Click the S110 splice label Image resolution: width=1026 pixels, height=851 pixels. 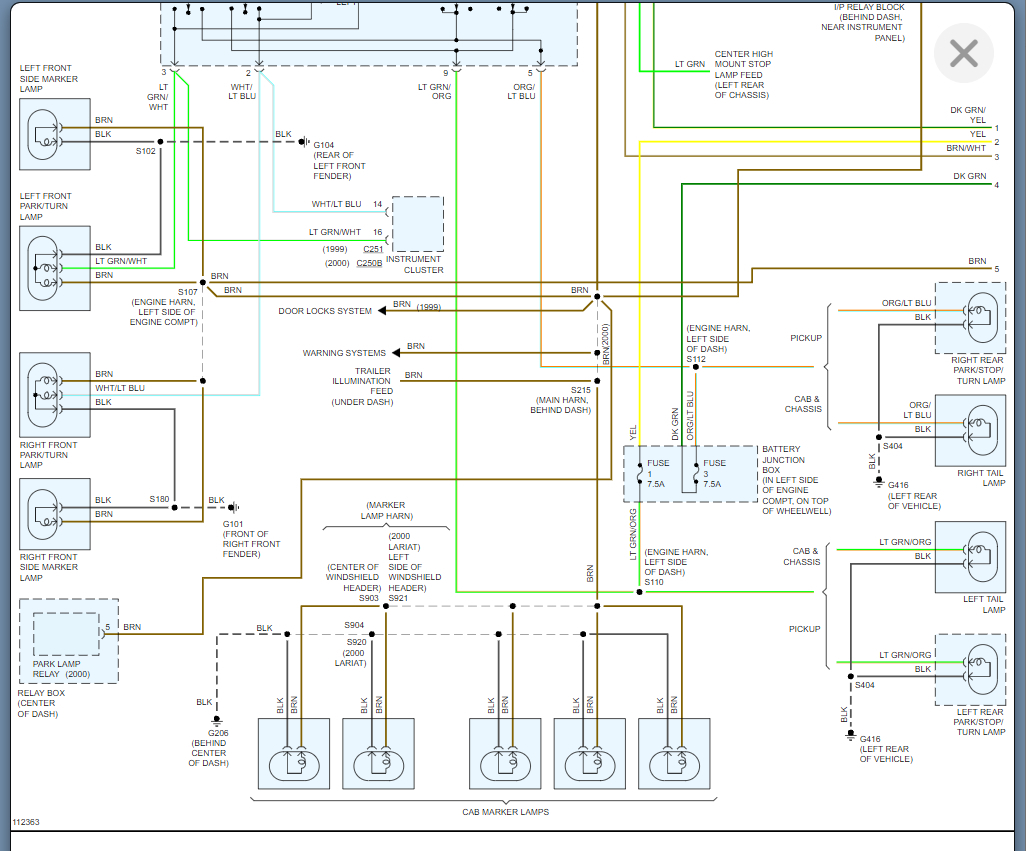[x=654, y=582]
